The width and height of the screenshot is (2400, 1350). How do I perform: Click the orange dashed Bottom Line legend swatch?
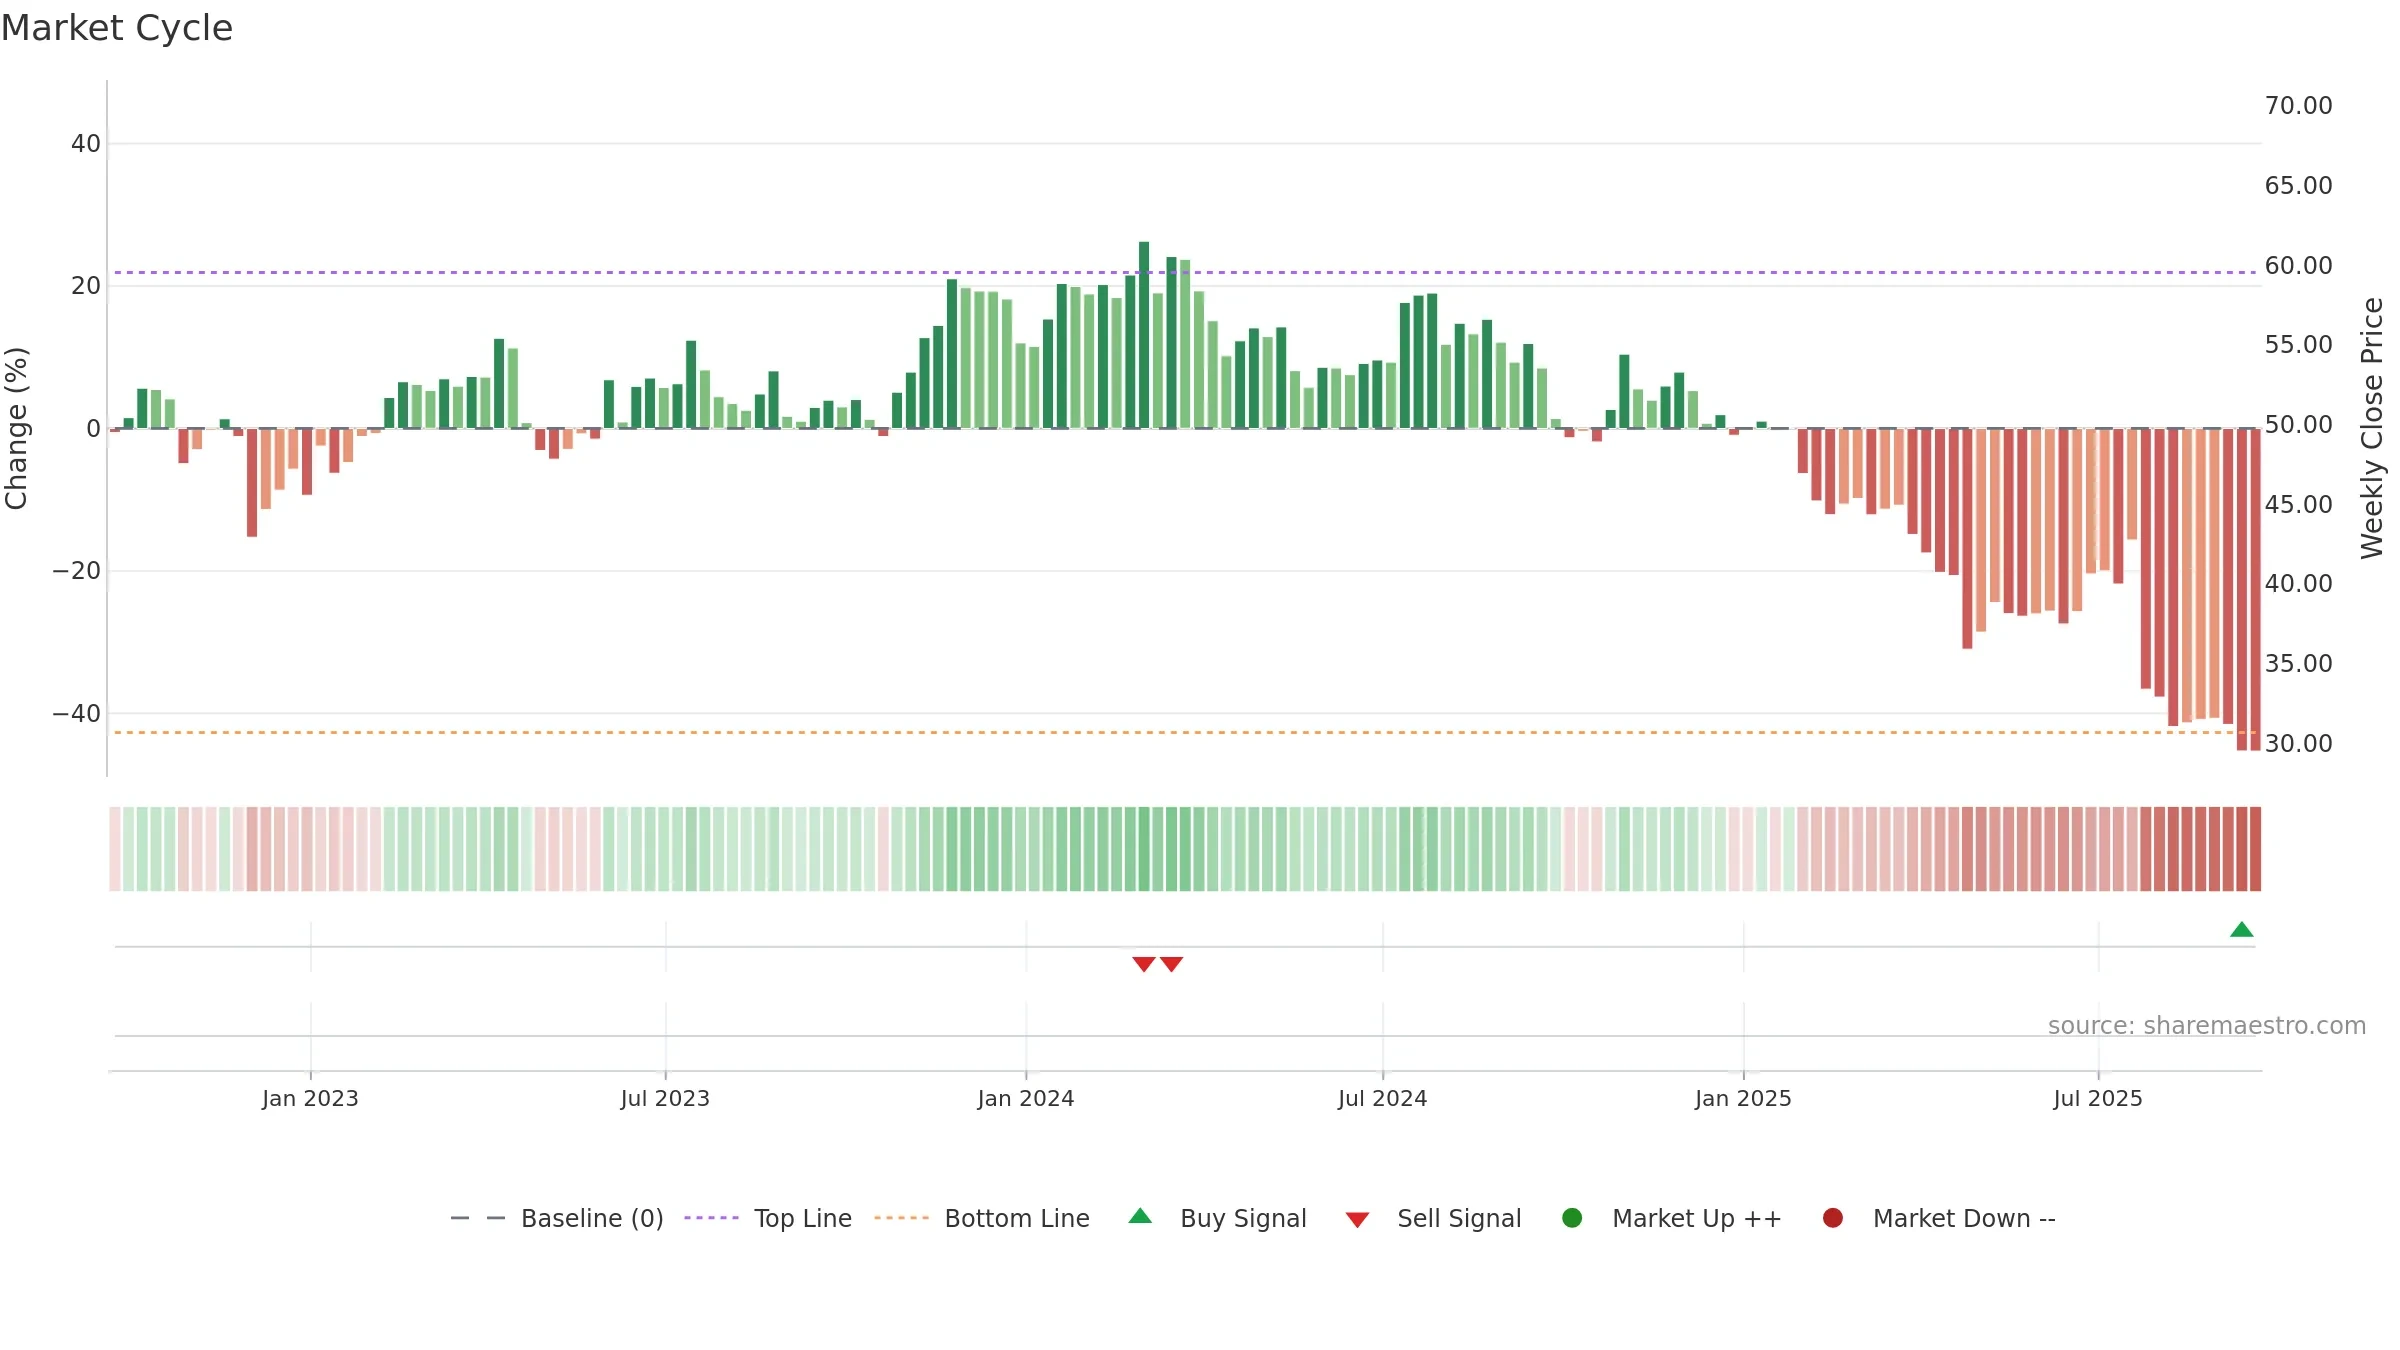pos(901,1218)
